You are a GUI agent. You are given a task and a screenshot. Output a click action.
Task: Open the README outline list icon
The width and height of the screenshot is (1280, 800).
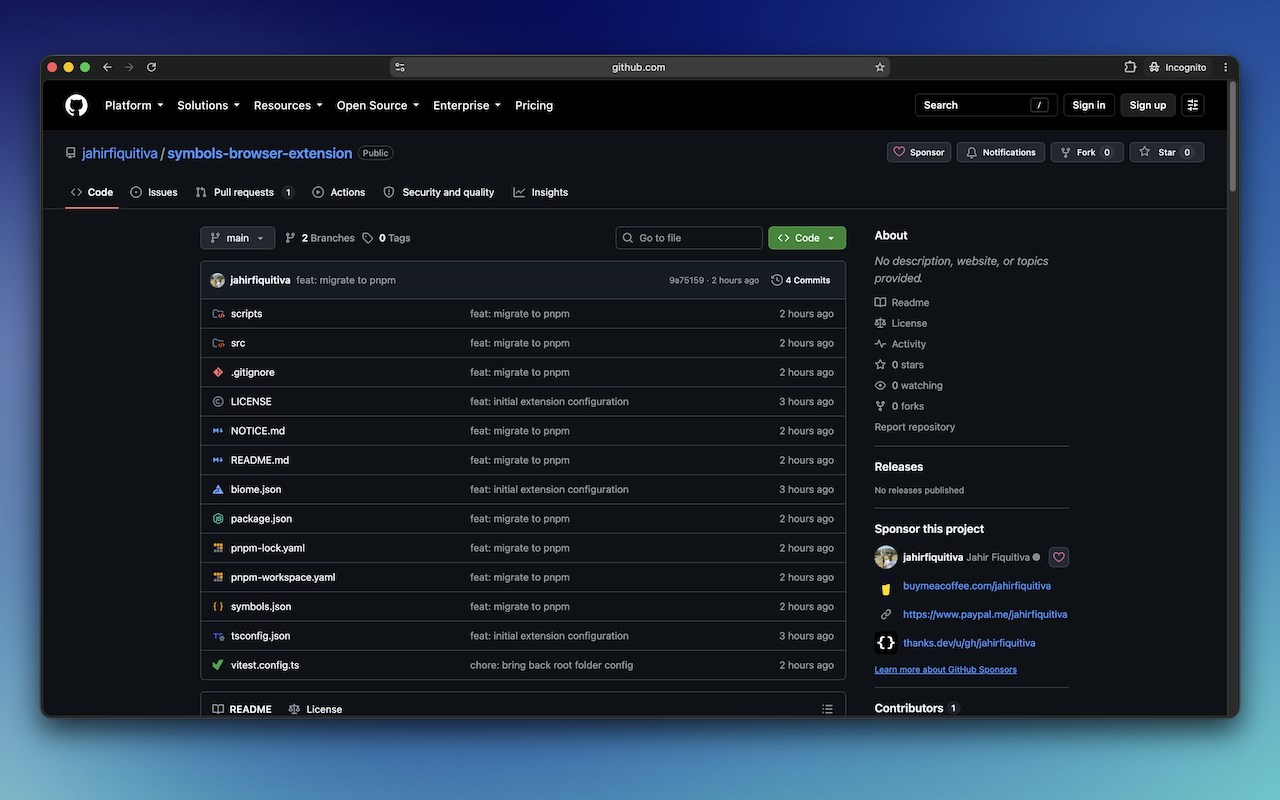click(x=827, y=709)
